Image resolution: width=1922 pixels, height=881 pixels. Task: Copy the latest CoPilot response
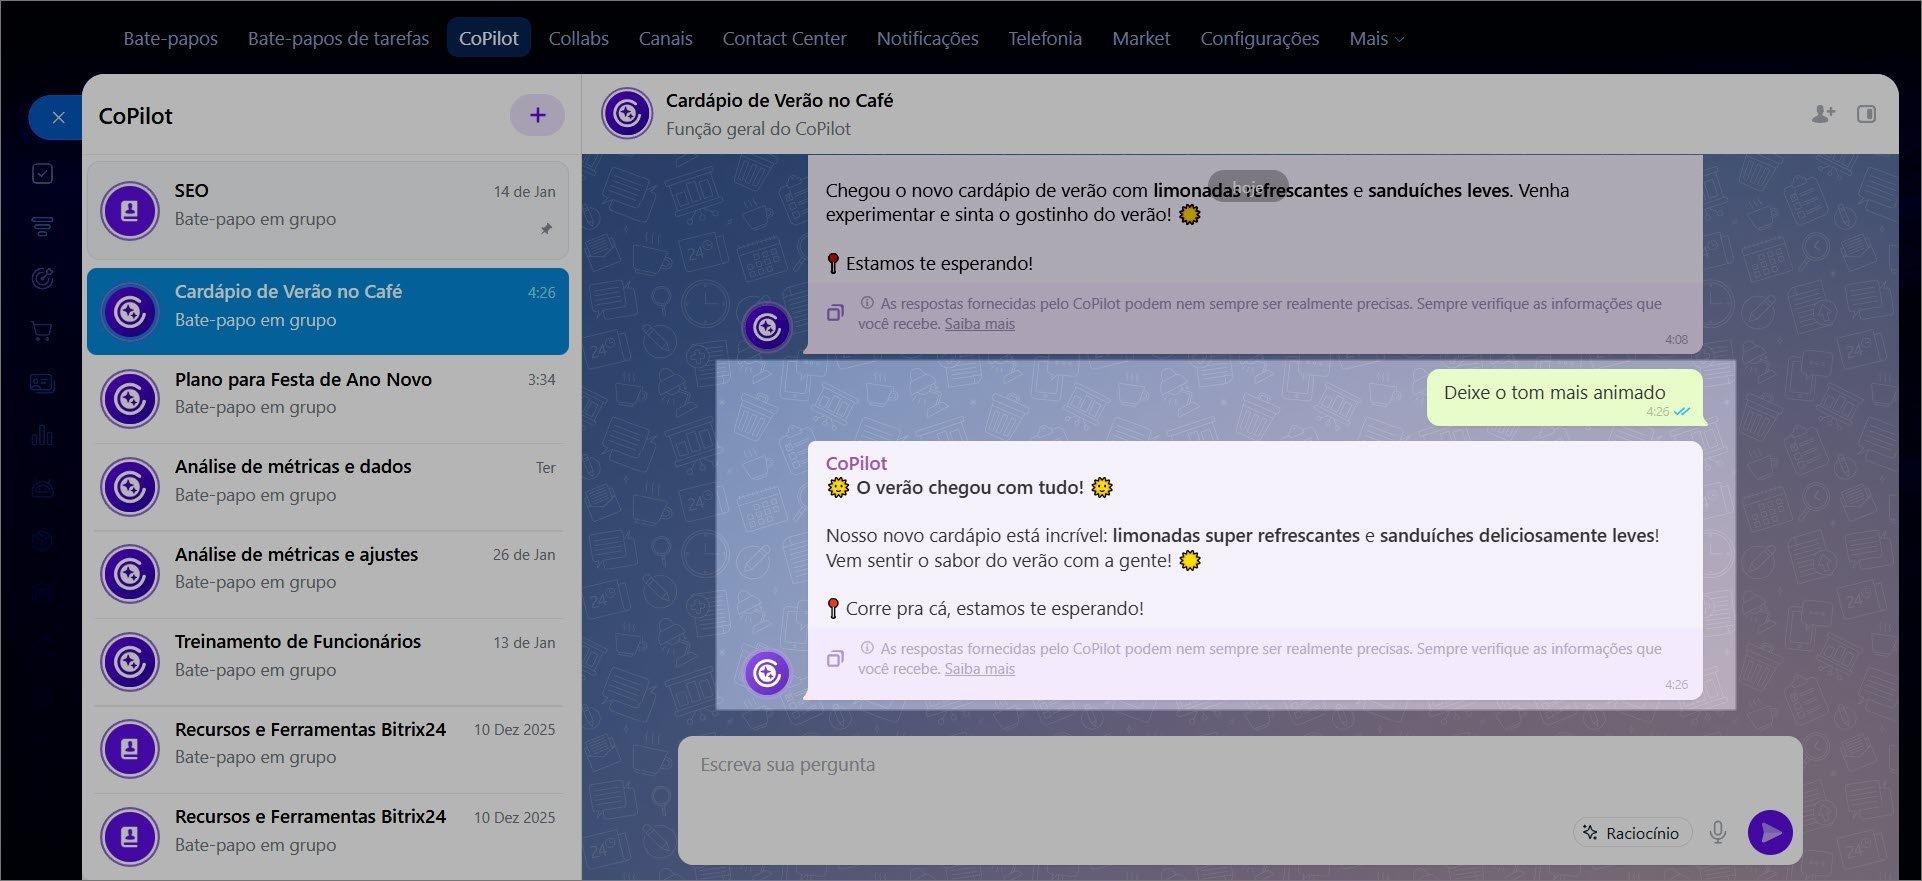tap(835, 658)
